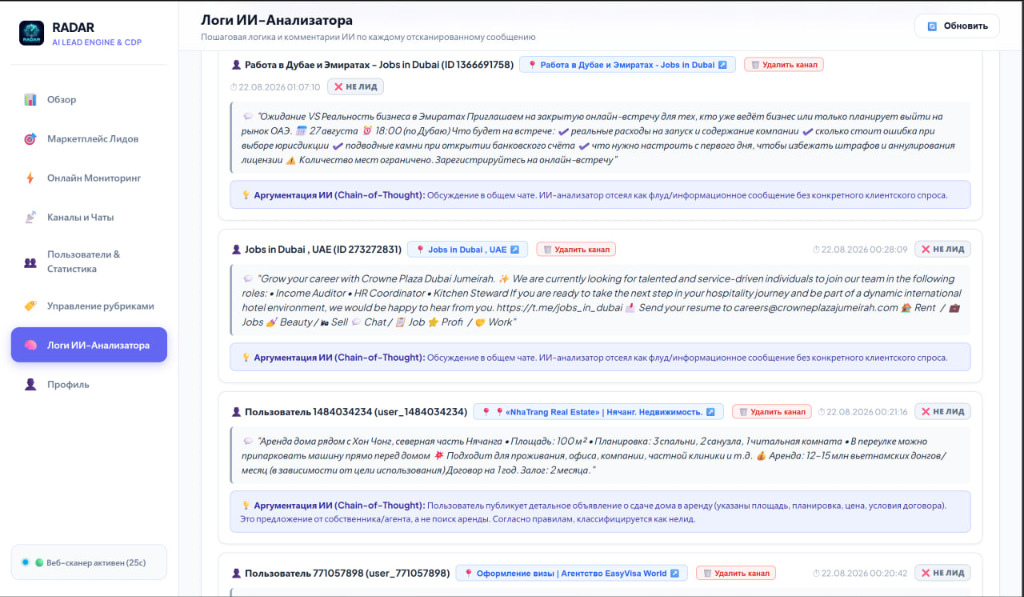
Task: Open Пользователи & Статистика
Action: [x=89, y=261]
